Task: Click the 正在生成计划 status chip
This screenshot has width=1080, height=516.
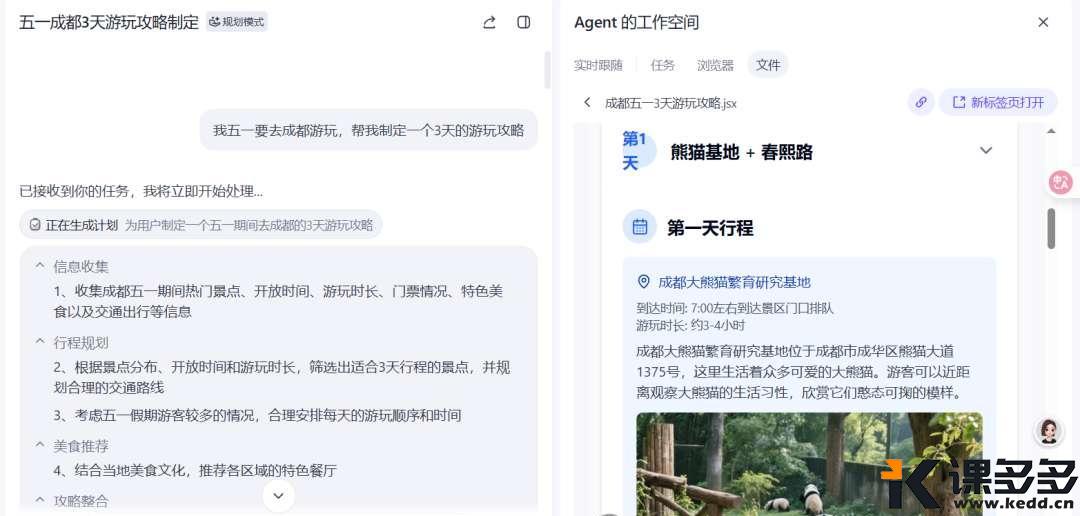Action: (200, 225)
